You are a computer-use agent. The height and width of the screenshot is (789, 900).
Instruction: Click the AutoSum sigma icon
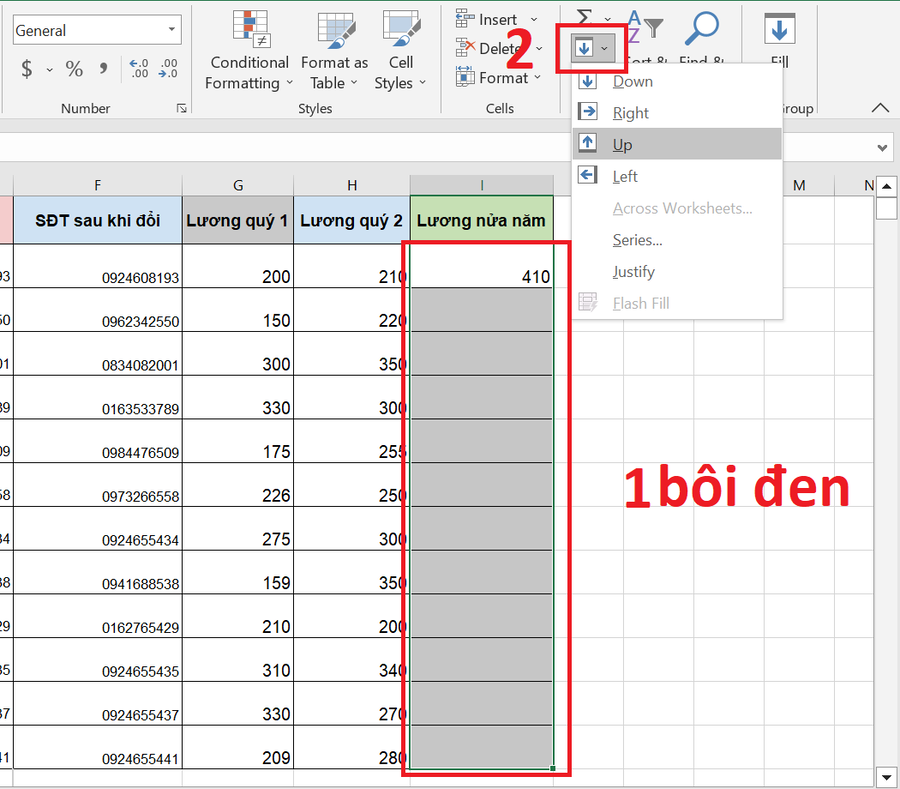click(x=584, y=15)
